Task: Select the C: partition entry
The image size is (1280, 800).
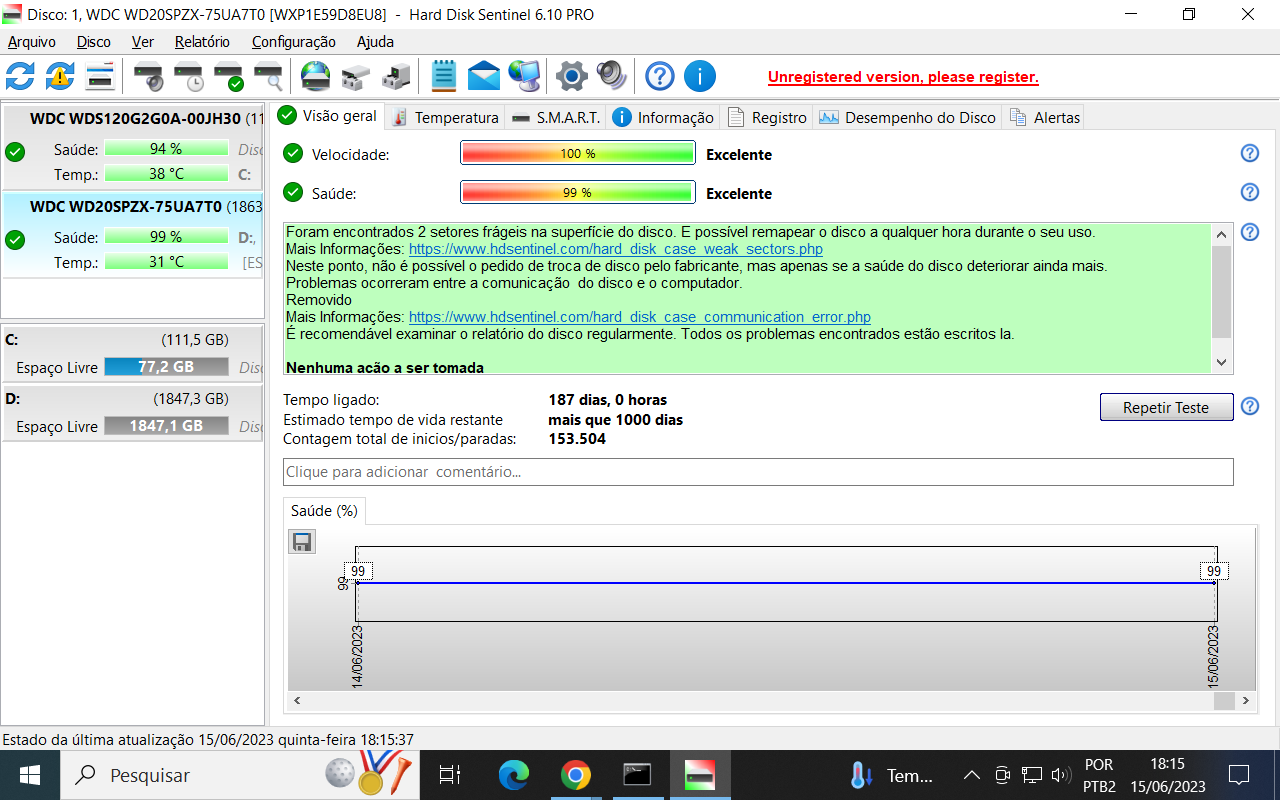Action: point(132,353)
